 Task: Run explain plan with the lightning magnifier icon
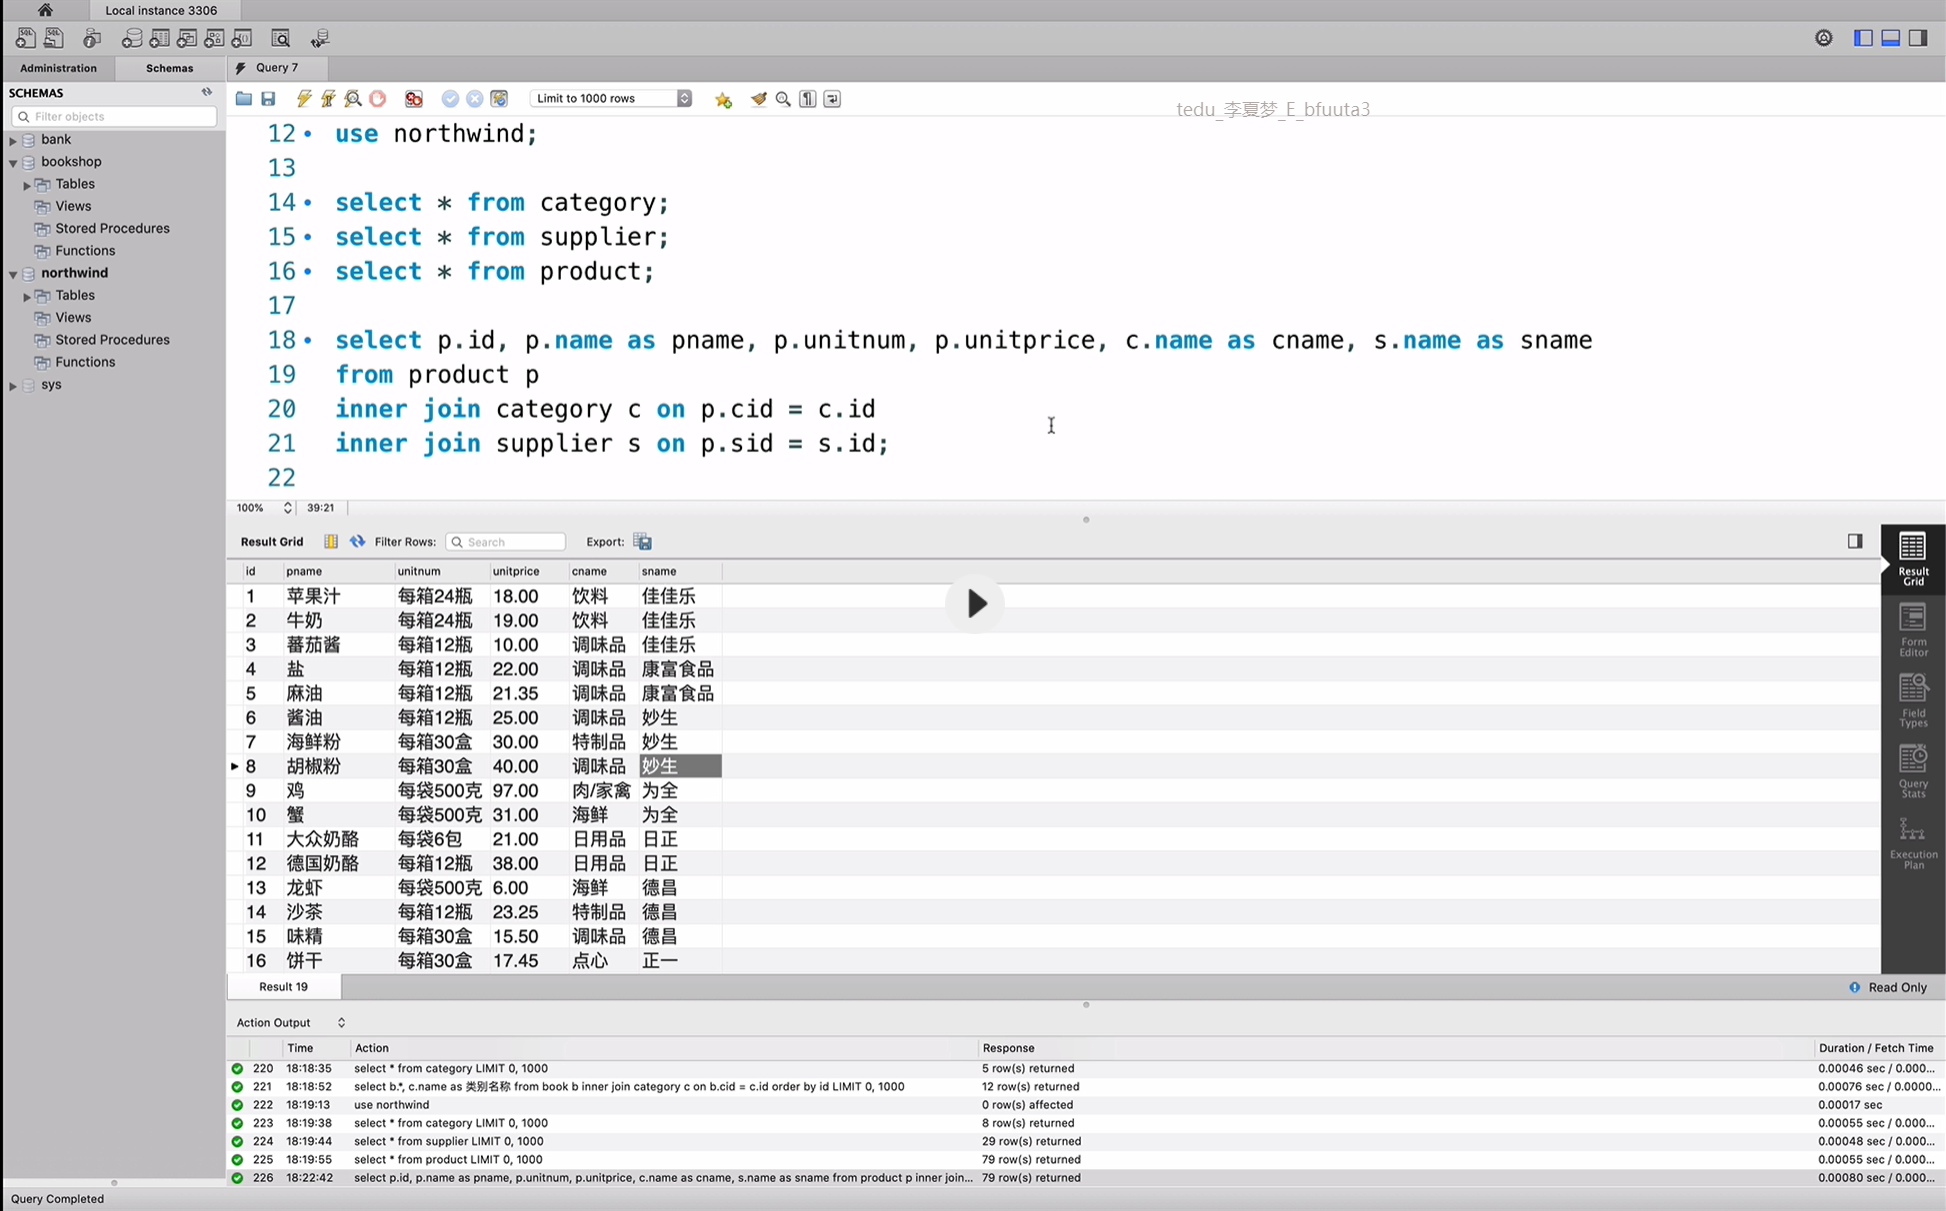(x=353, y=99)
